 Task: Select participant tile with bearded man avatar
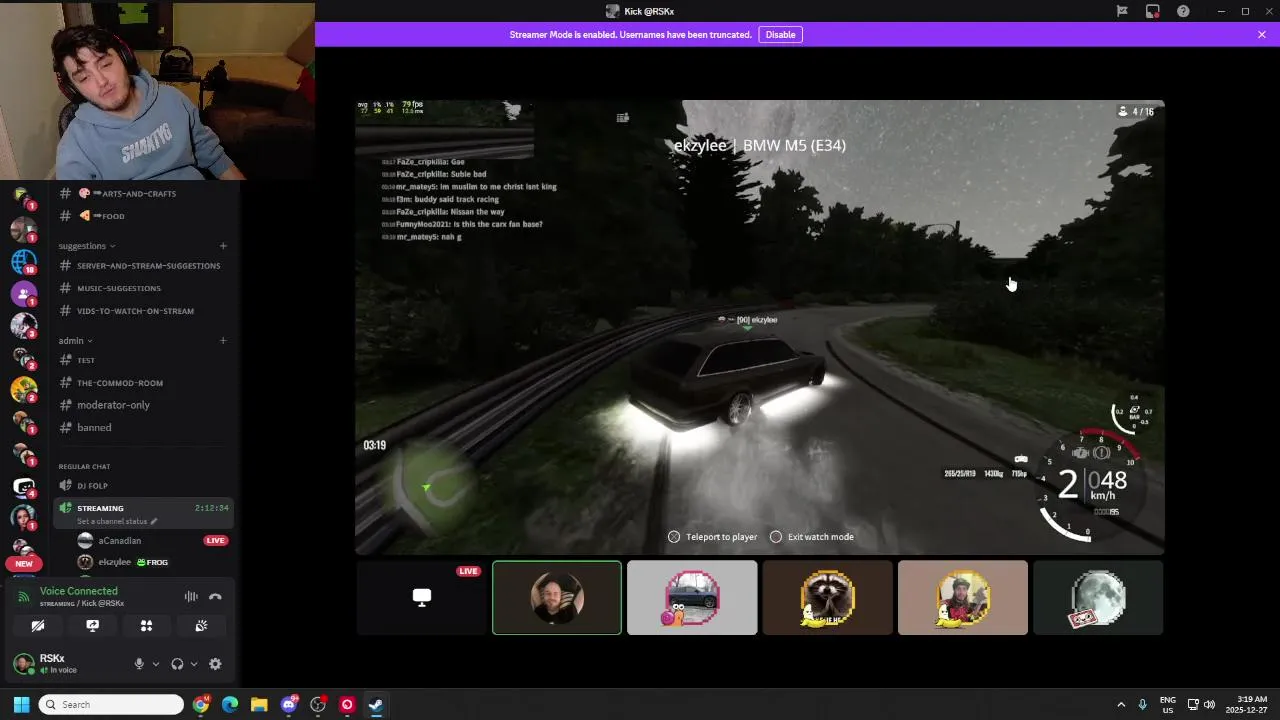[x=557, y=598]
